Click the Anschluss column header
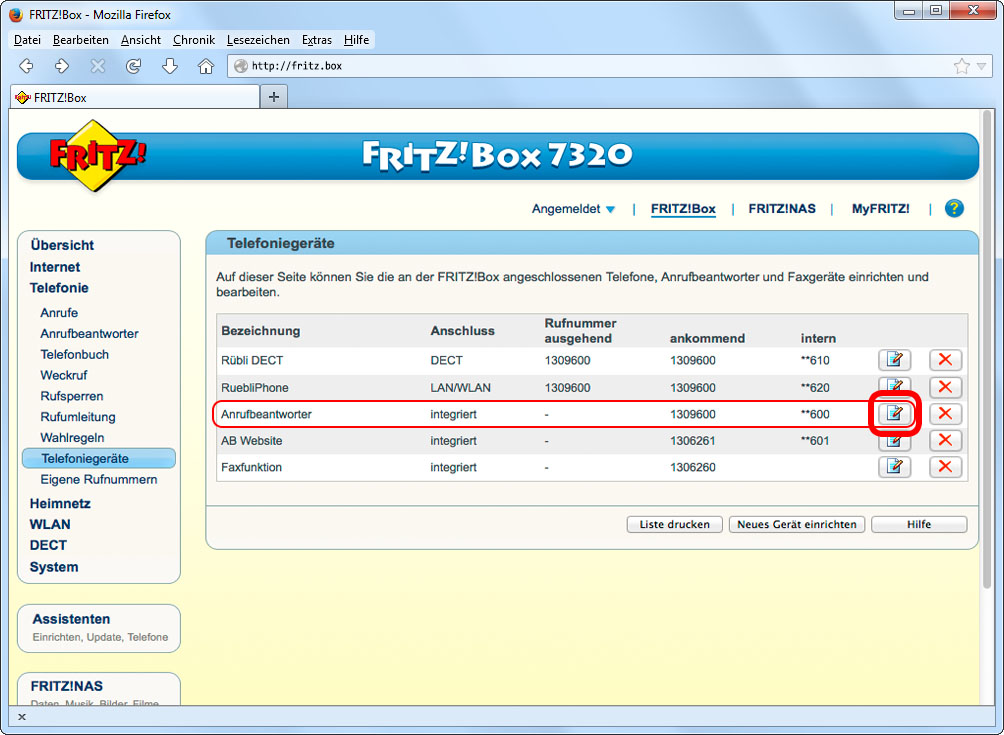Screen dimensions: 1004x735 click(x=462, y=331)
